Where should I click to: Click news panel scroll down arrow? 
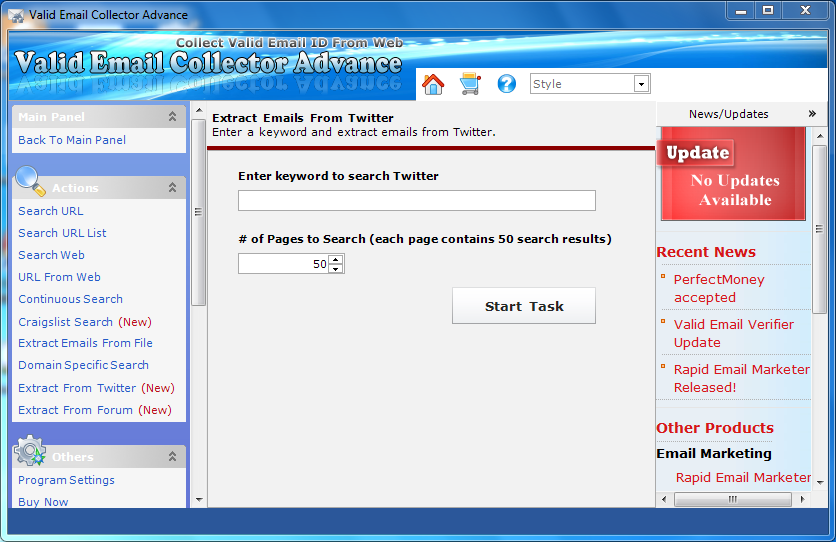(x=820, y=482)
